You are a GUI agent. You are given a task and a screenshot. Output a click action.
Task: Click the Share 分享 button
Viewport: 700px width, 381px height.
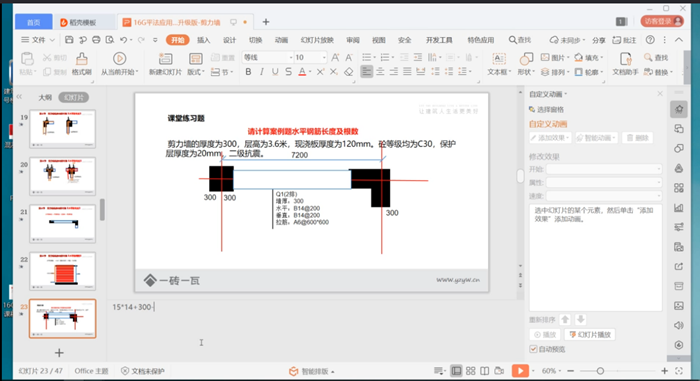tap(598, 40)
